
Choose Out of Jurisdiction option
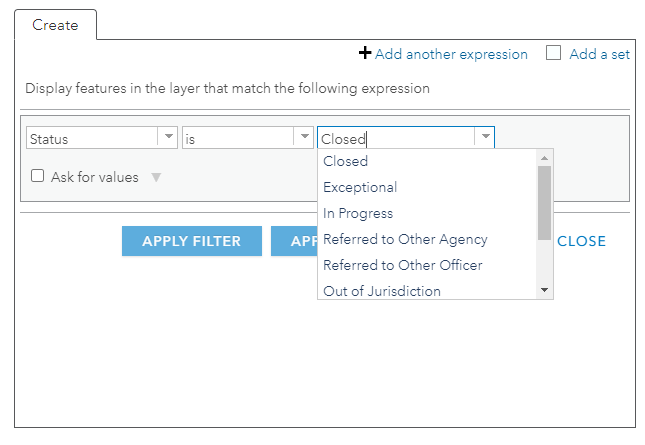click(382, 291)
